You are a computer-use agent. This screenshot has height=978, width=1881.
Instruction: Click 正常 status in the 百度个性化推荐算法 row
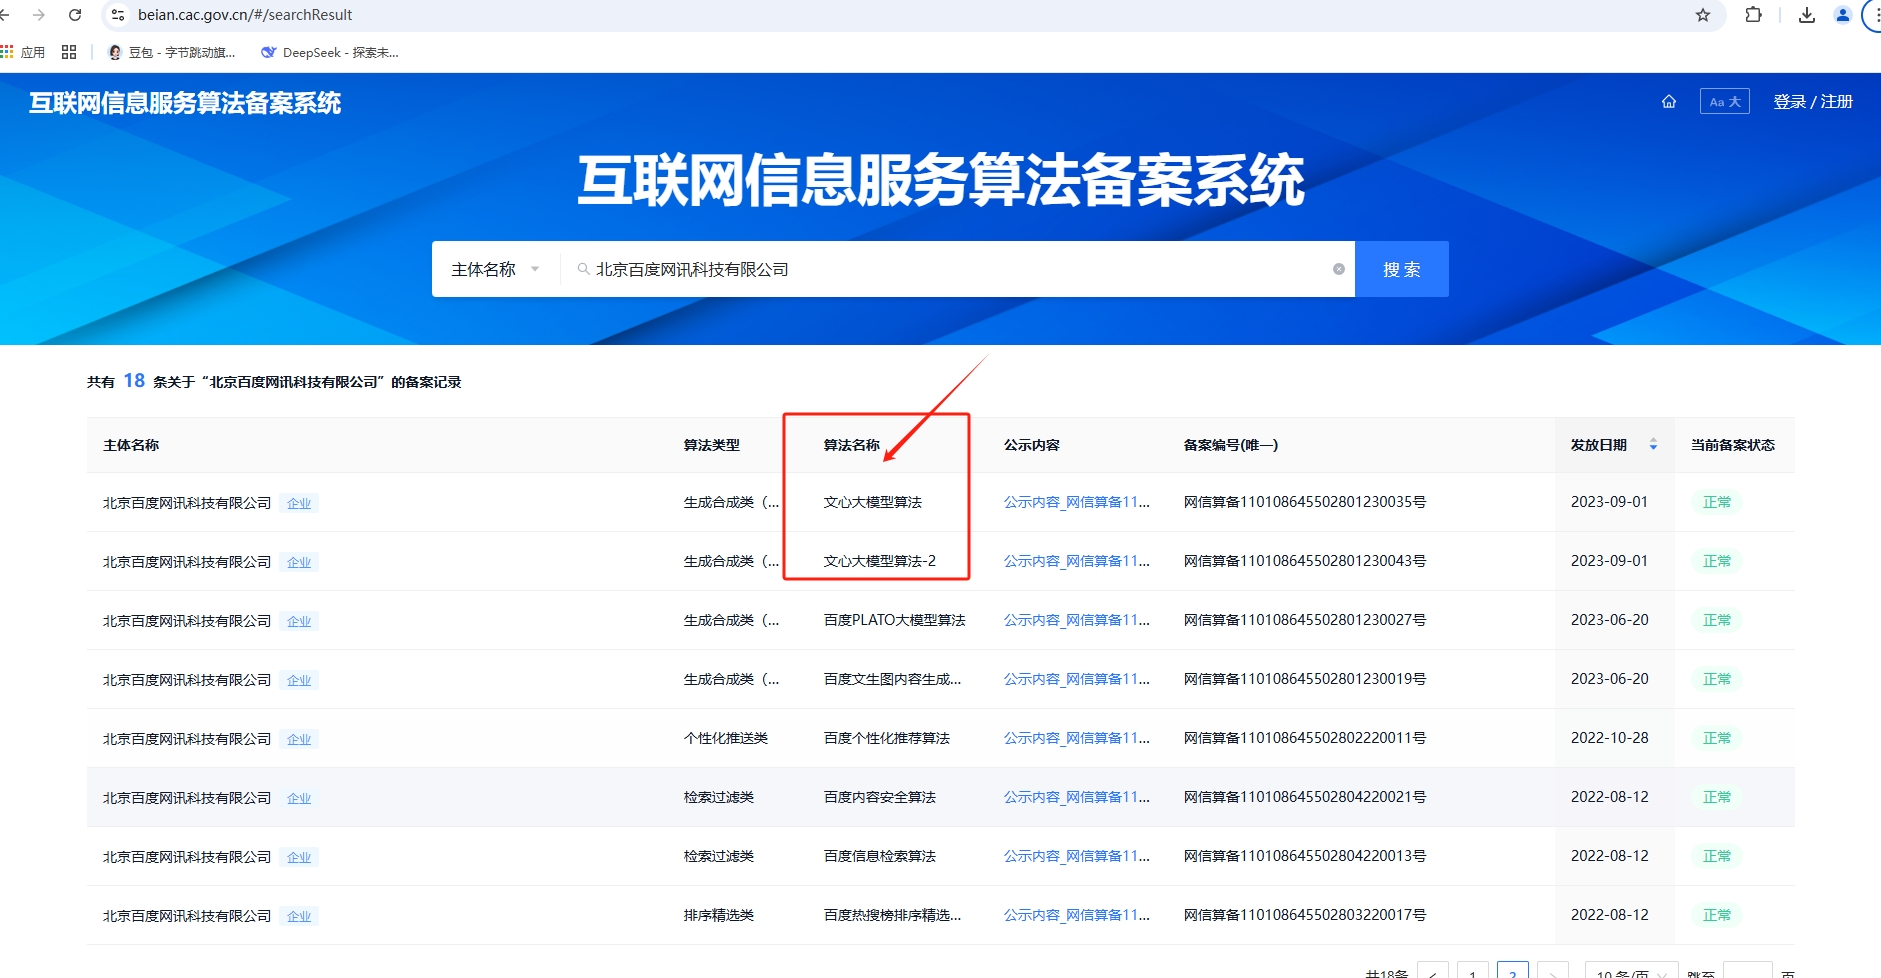pos(1717,738)
